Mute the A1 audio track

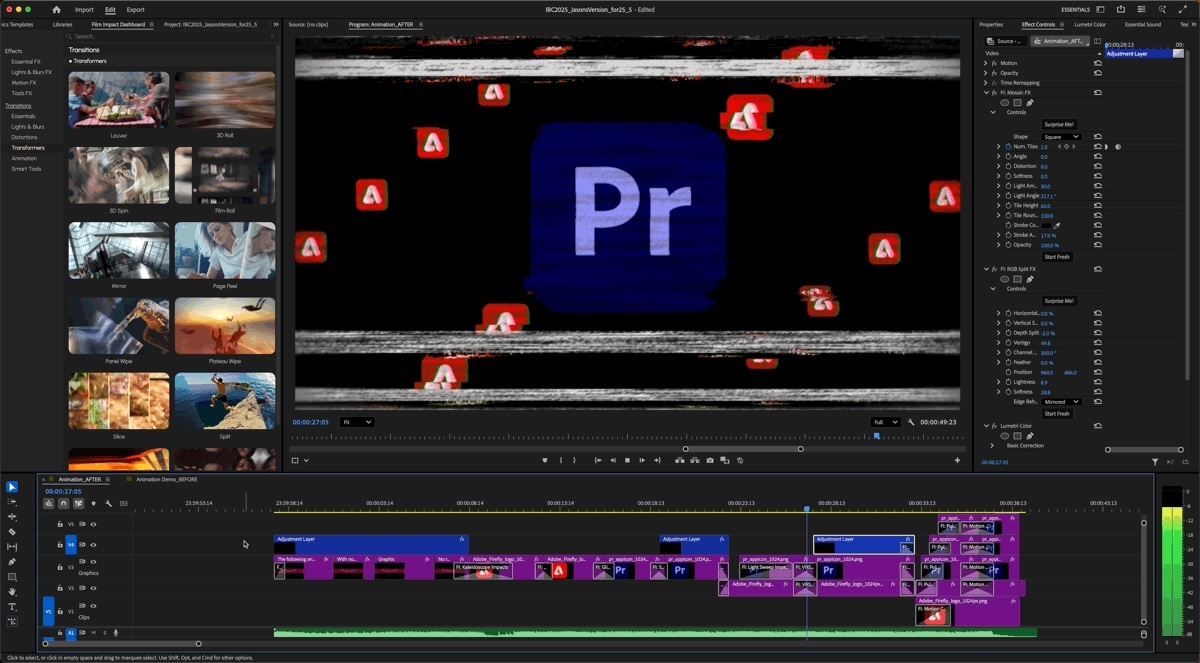93,632
